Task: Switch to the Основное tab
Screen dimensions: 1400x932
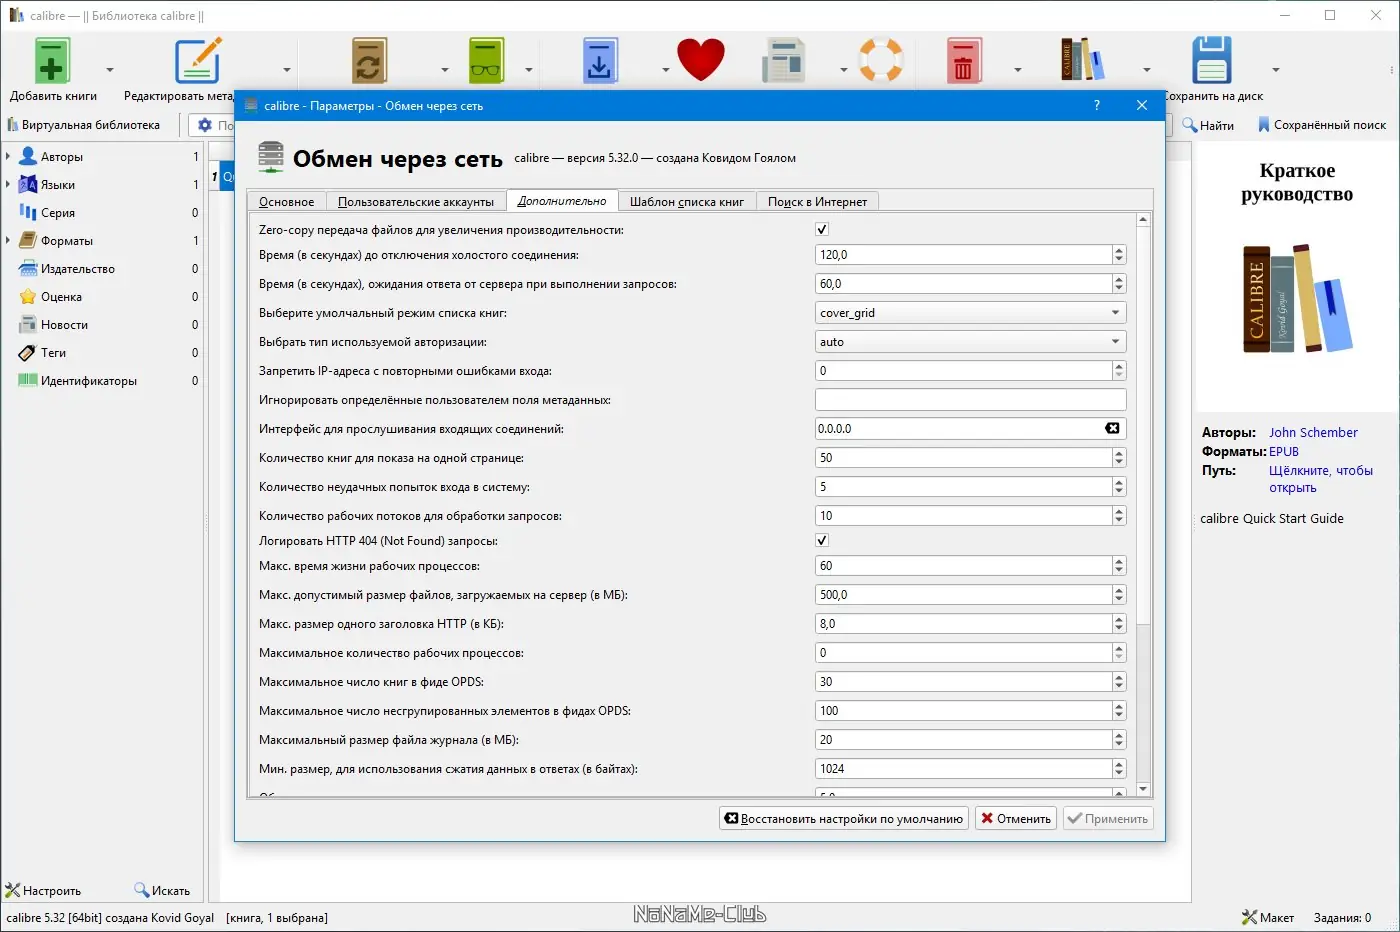Action: [286, 201]
